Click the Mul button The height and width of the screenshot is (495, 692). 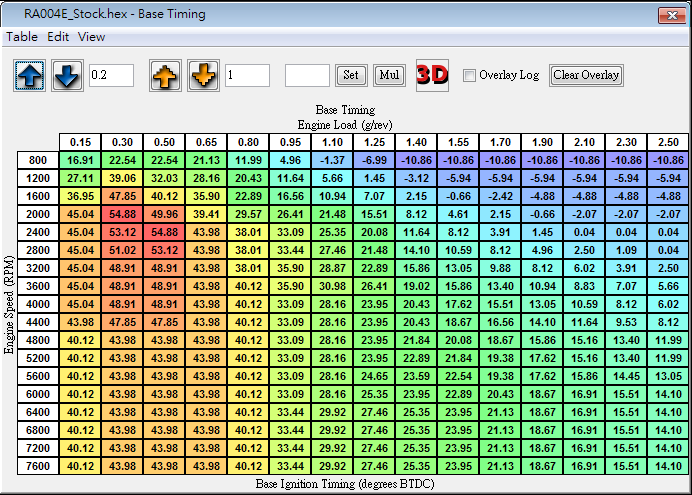click(389, 75)
